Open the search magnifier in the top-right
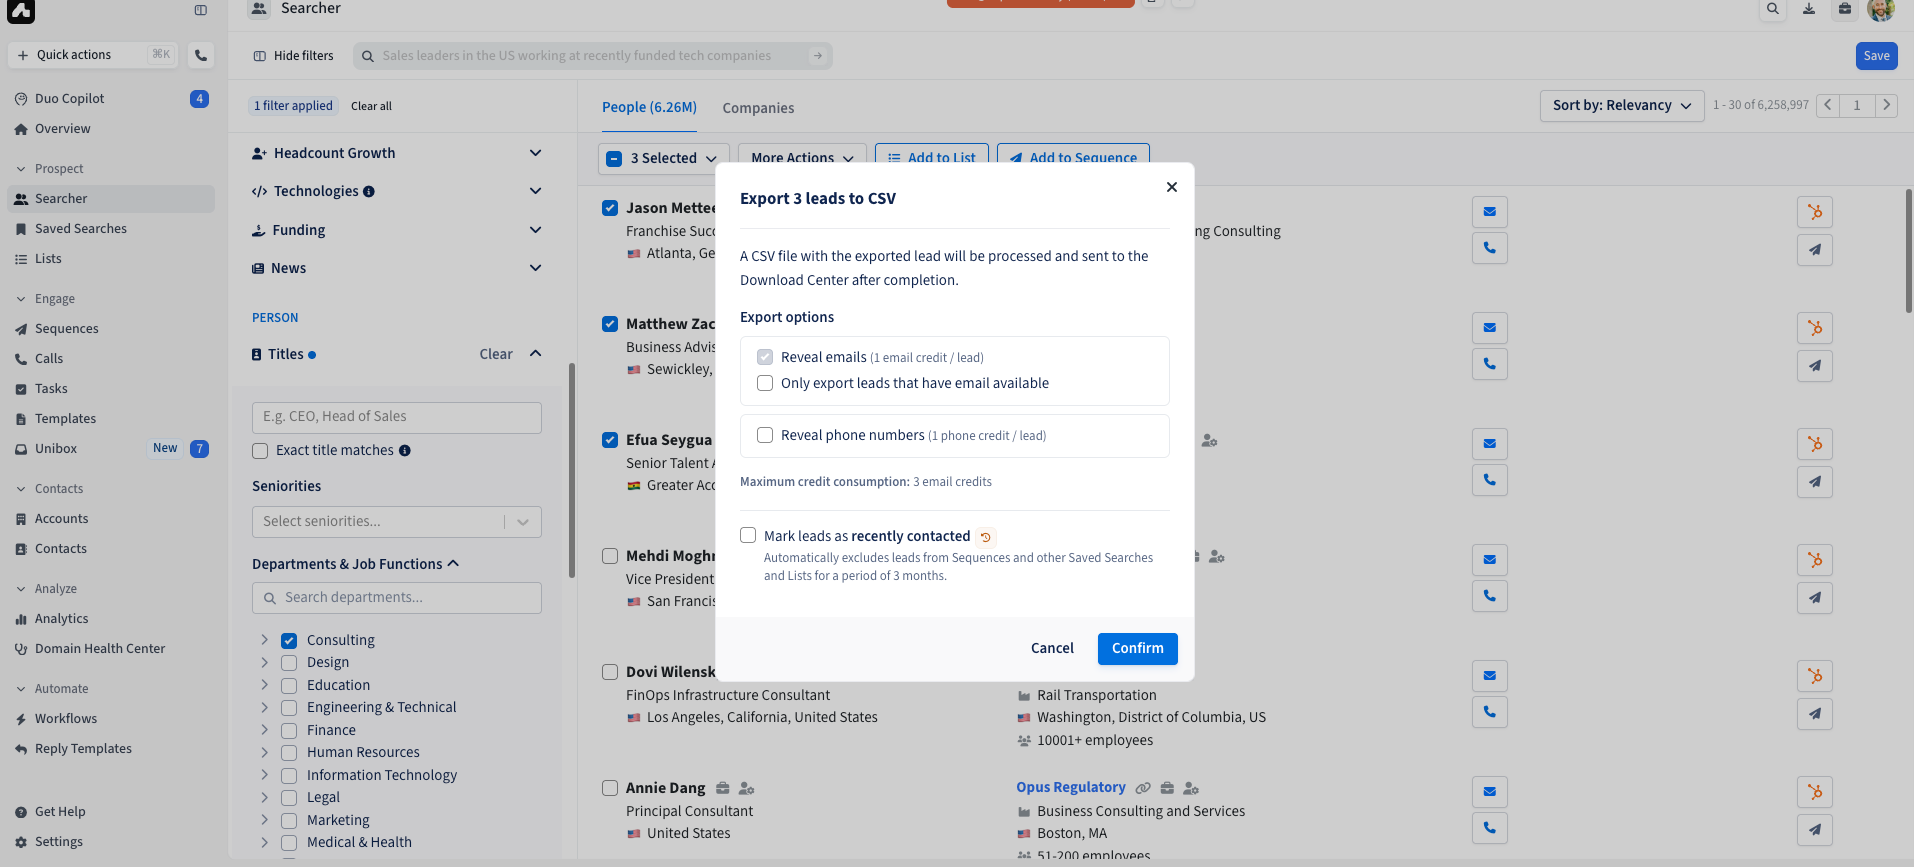The width and height of the screenshot is (1914, 867). tap(1773, 8)
